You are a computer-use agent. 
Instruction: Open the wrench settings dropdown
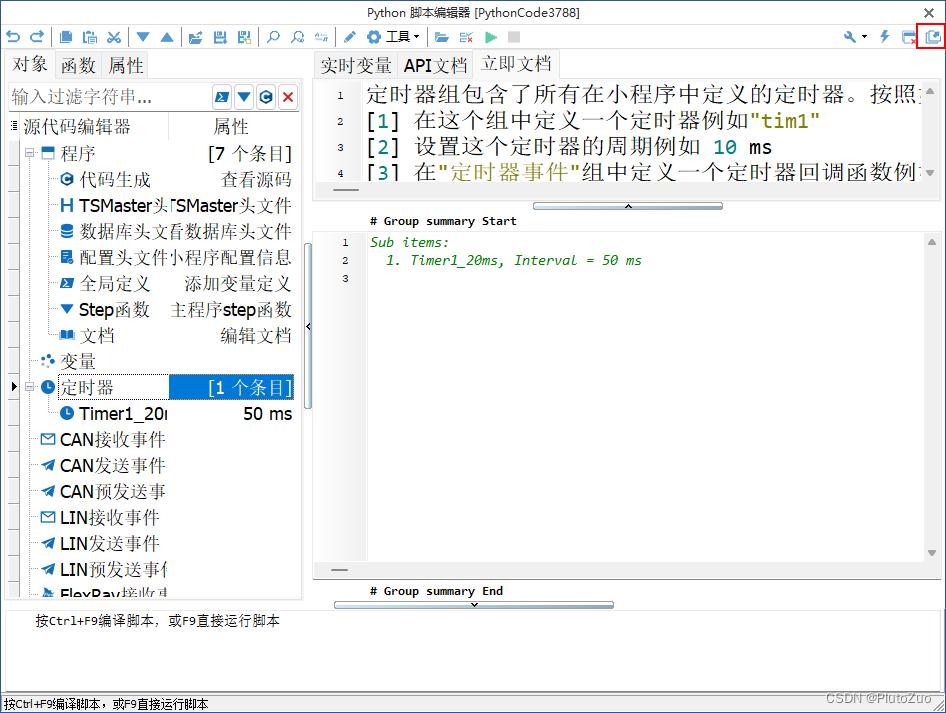(855, 37)
